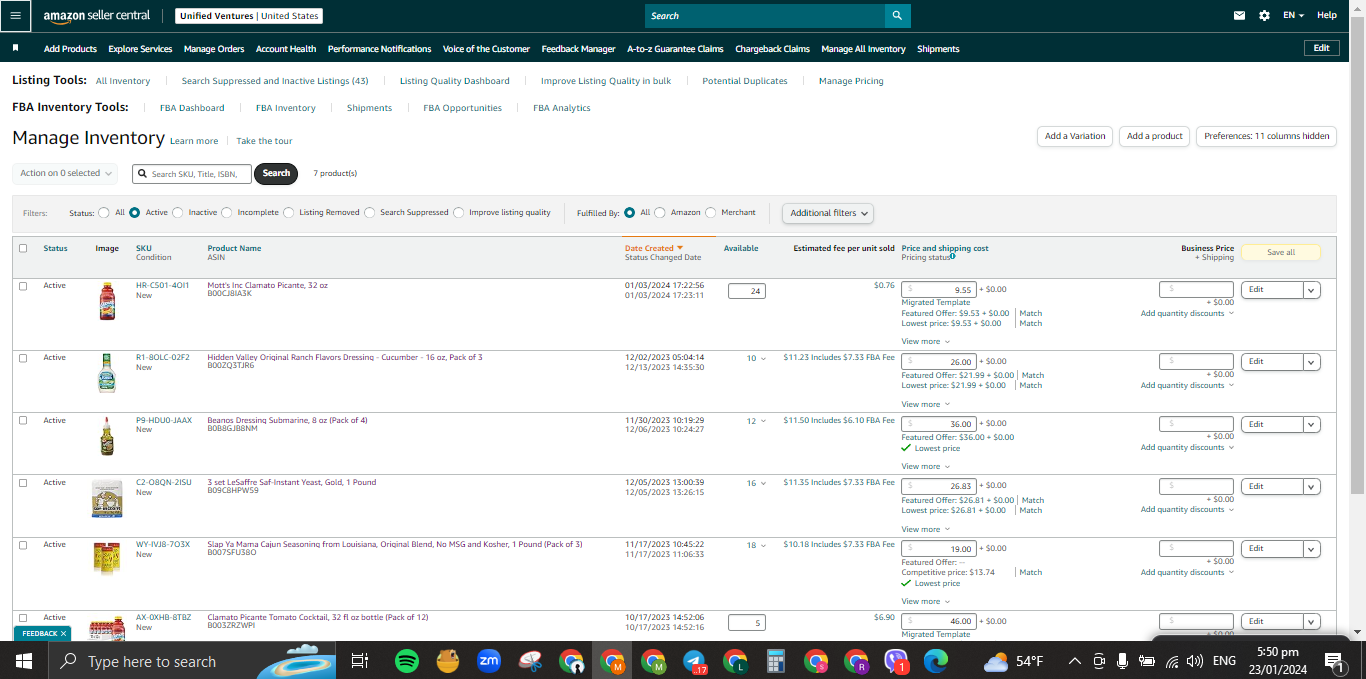The image size is (1366, 679).
Task: Open the Action on 0 selected dropdown
Action: click(x=65, y=173)
